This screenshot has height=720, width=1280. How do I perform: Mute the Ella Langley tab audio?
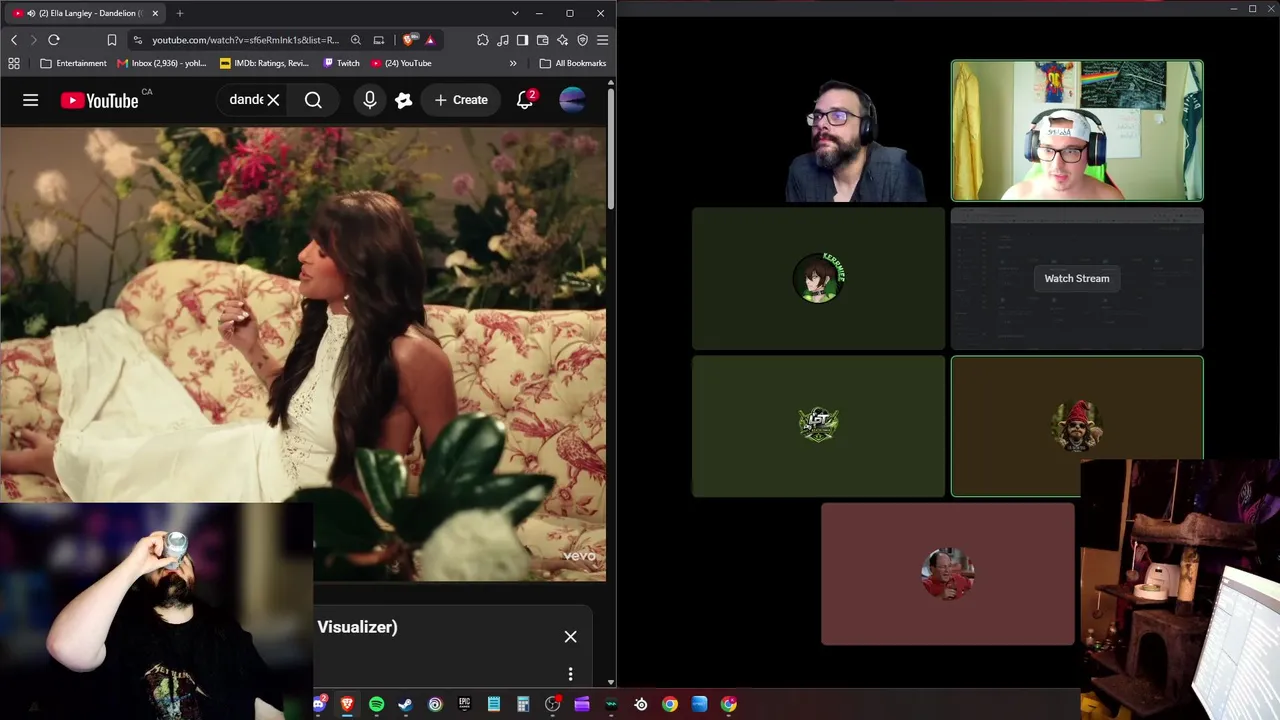tap(31, 13)
